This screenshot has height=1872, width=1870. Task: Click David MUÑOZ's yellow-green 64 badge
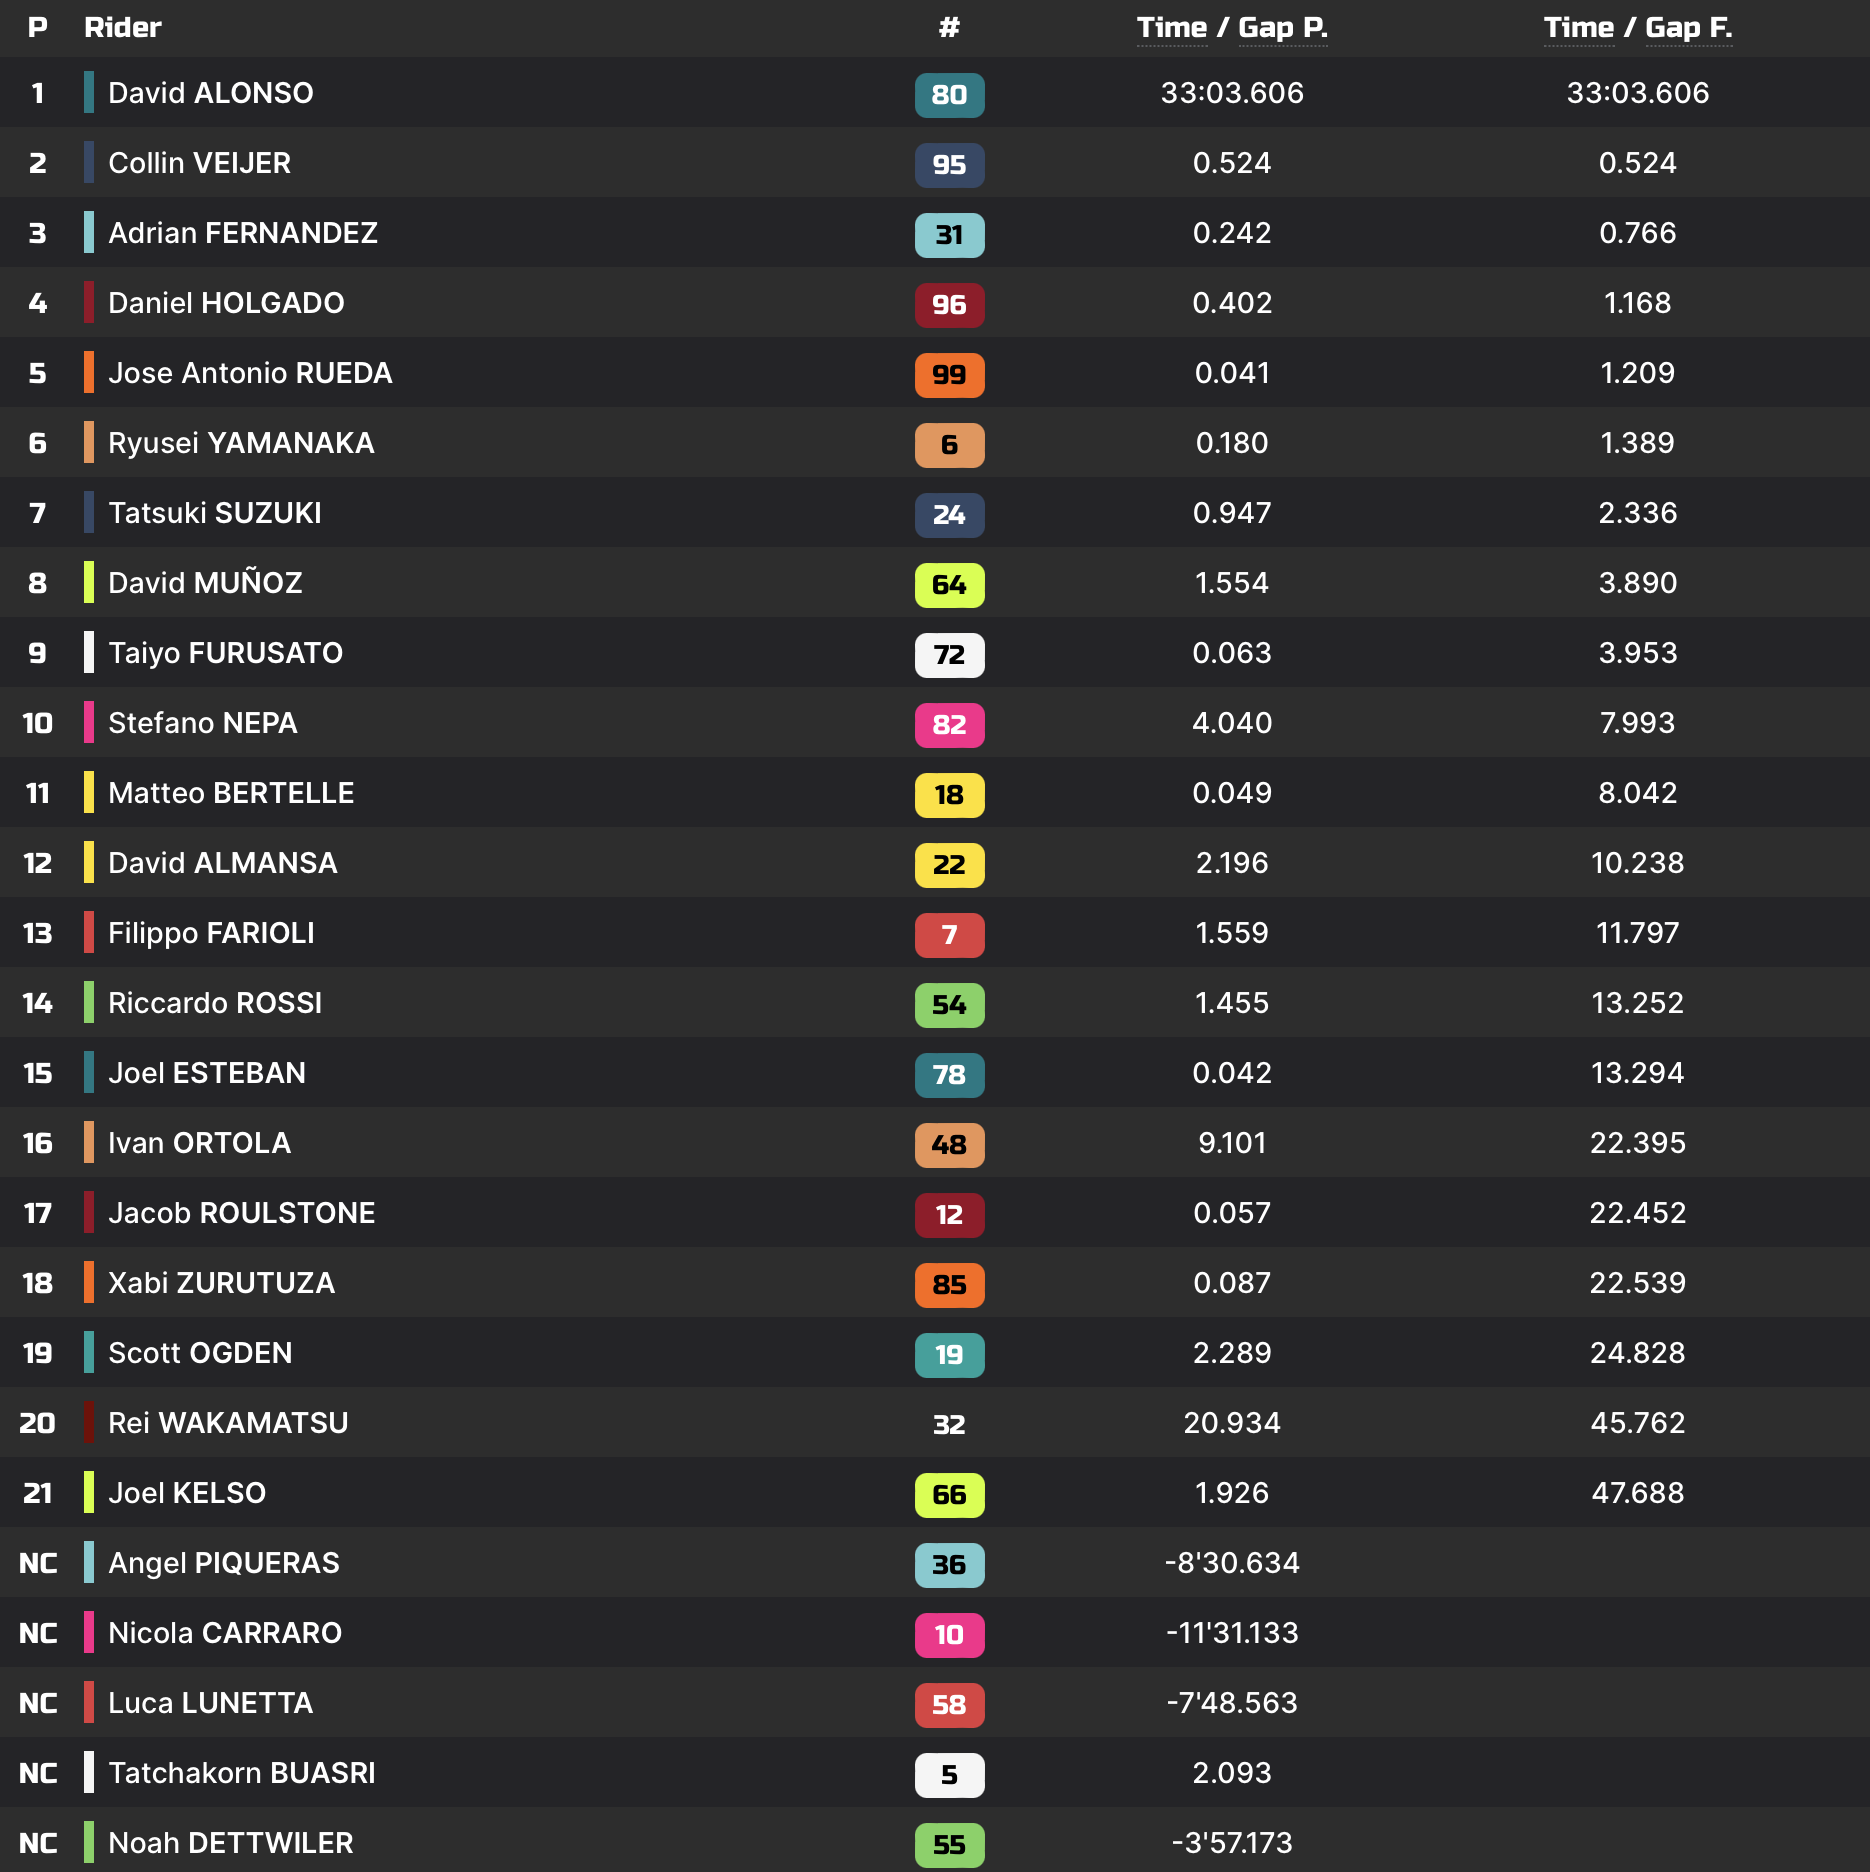(949, 585)
